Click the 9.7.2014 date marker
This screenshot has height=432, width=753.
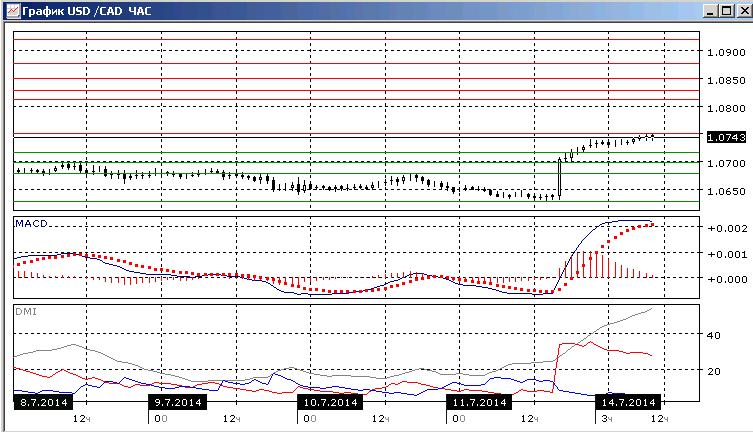pyautogui.click(x=178, y=402)
